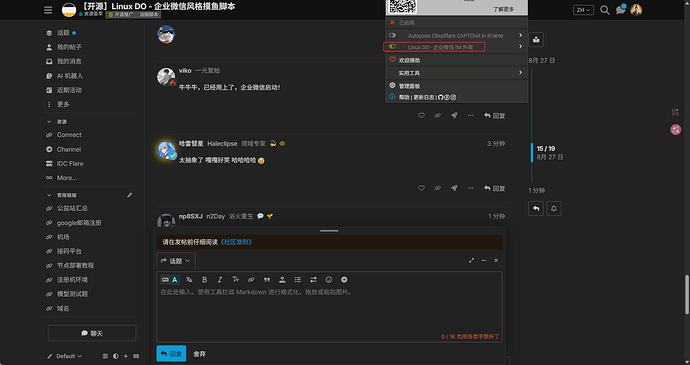Image resolution: width=690 pixels, height=365 pixels.
Task: Click the upload icon in editor toolbar
Action: tap(282, 280)
